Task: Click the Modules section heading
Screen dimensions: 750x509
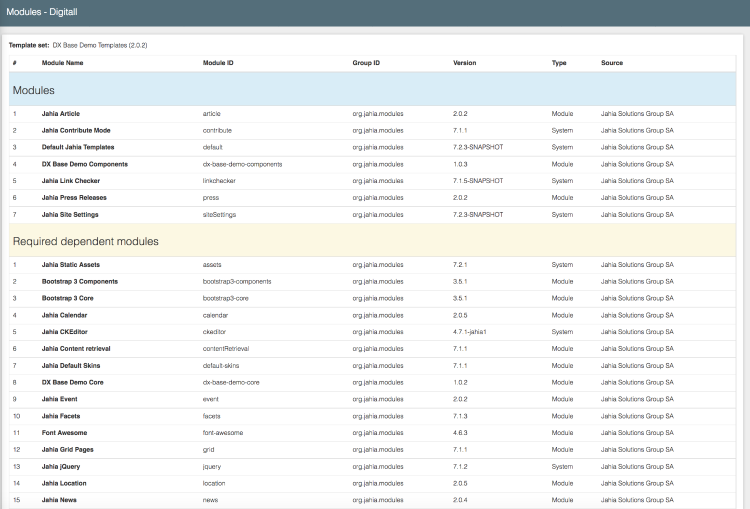Action: point(33,90)
